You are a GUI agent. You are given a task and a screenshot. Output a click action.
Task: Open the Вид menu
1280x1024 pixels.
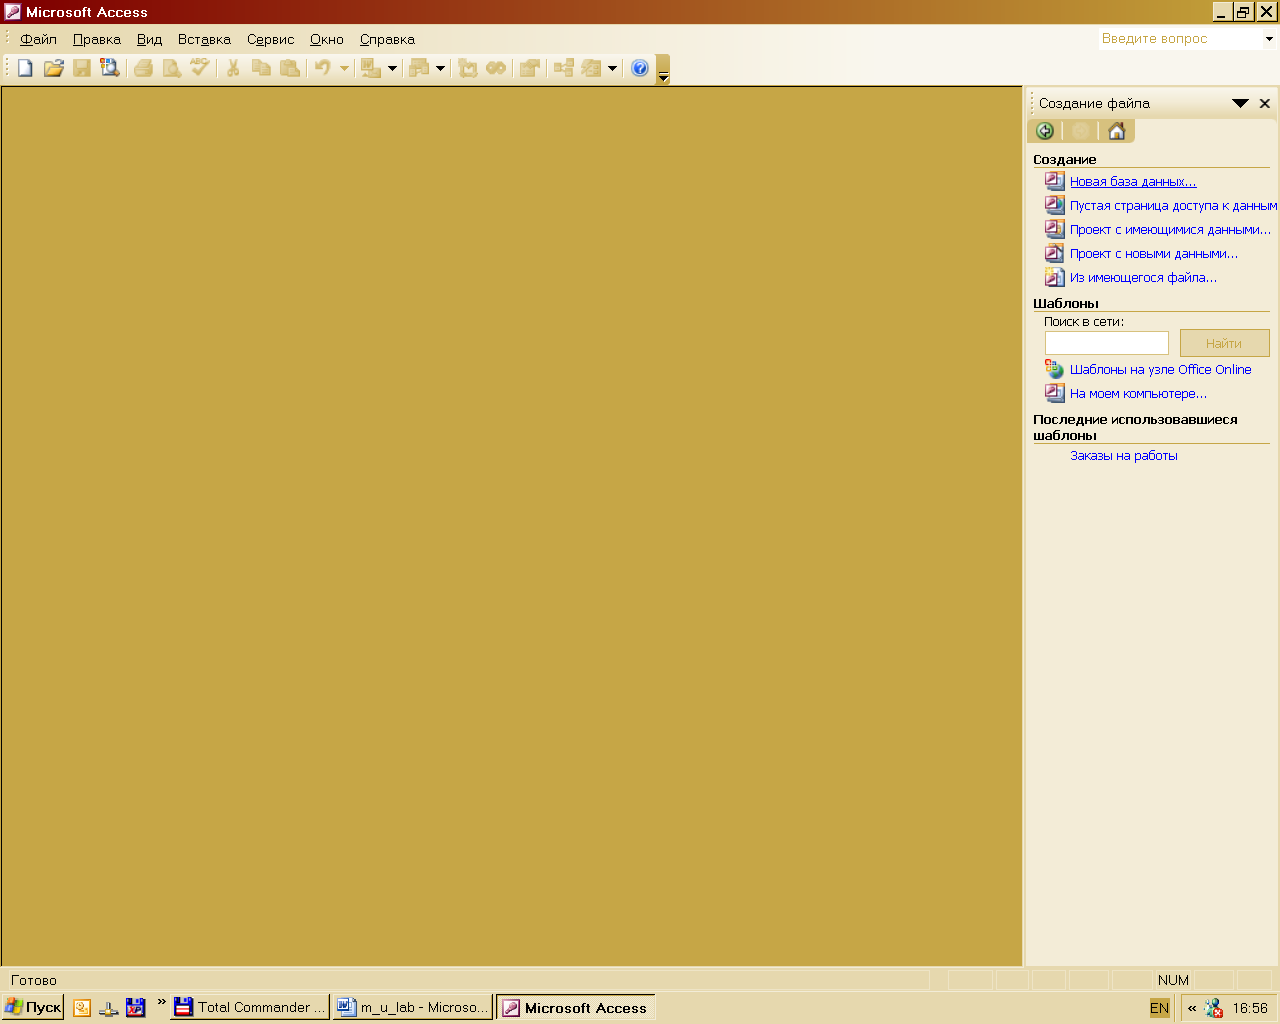tap(149, 39)
